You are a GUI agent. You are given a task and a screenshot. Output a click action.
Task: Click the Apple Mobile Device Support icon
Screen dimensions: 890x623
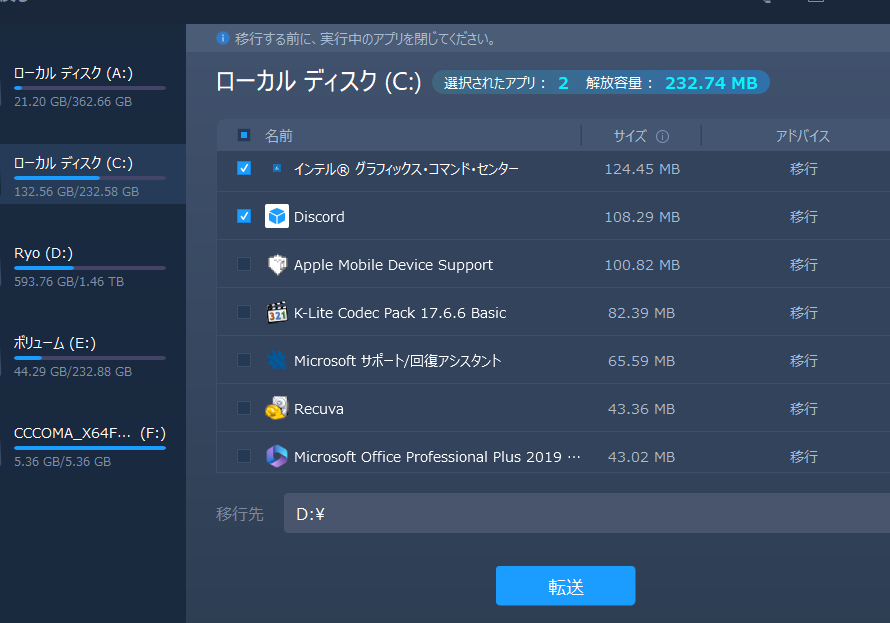277,265
